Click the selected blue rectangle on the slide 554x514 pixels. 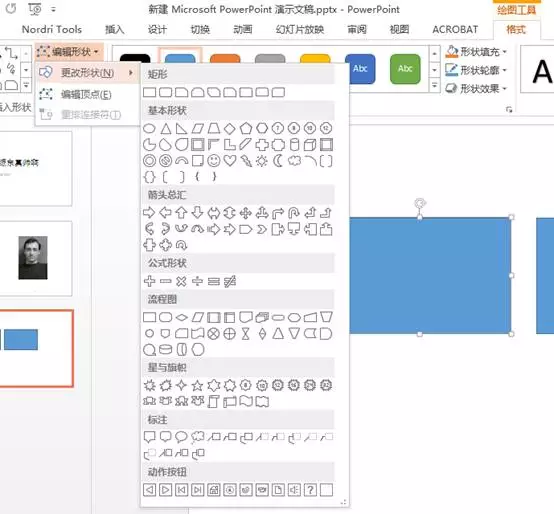tap(430, 276)
